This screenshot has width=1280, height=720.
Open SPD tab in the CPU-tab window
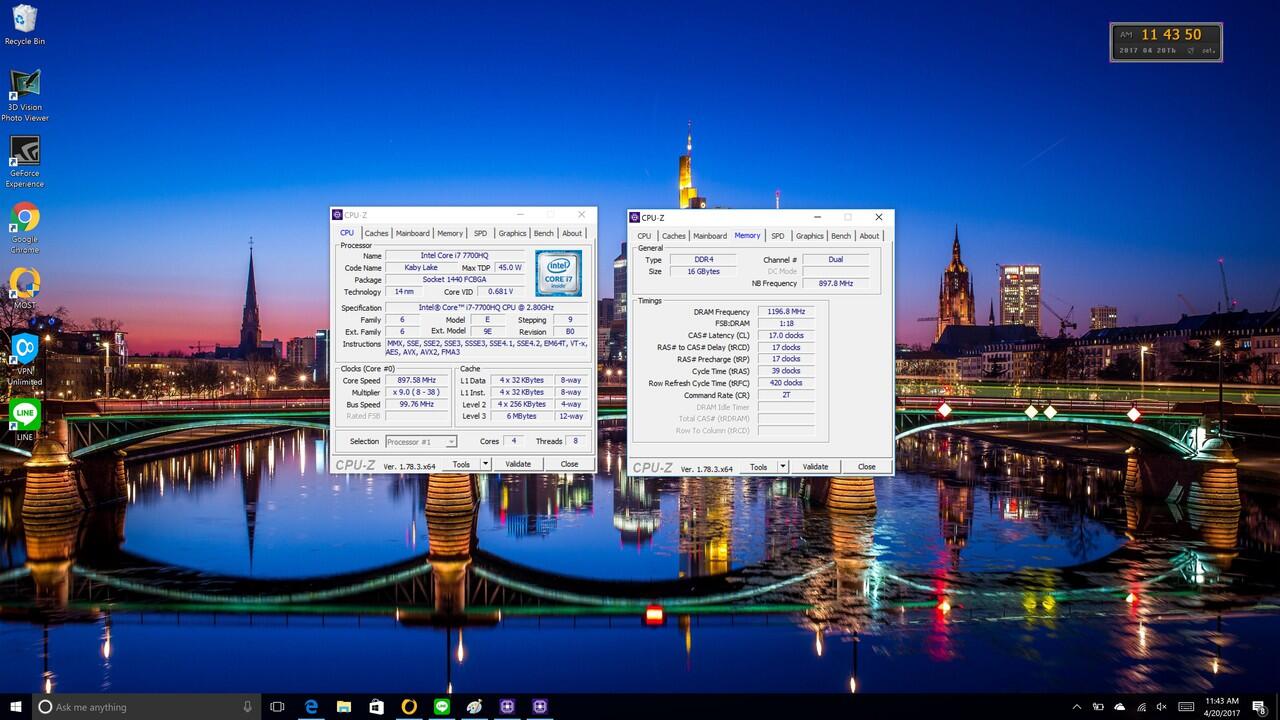(x=481, y=233)
